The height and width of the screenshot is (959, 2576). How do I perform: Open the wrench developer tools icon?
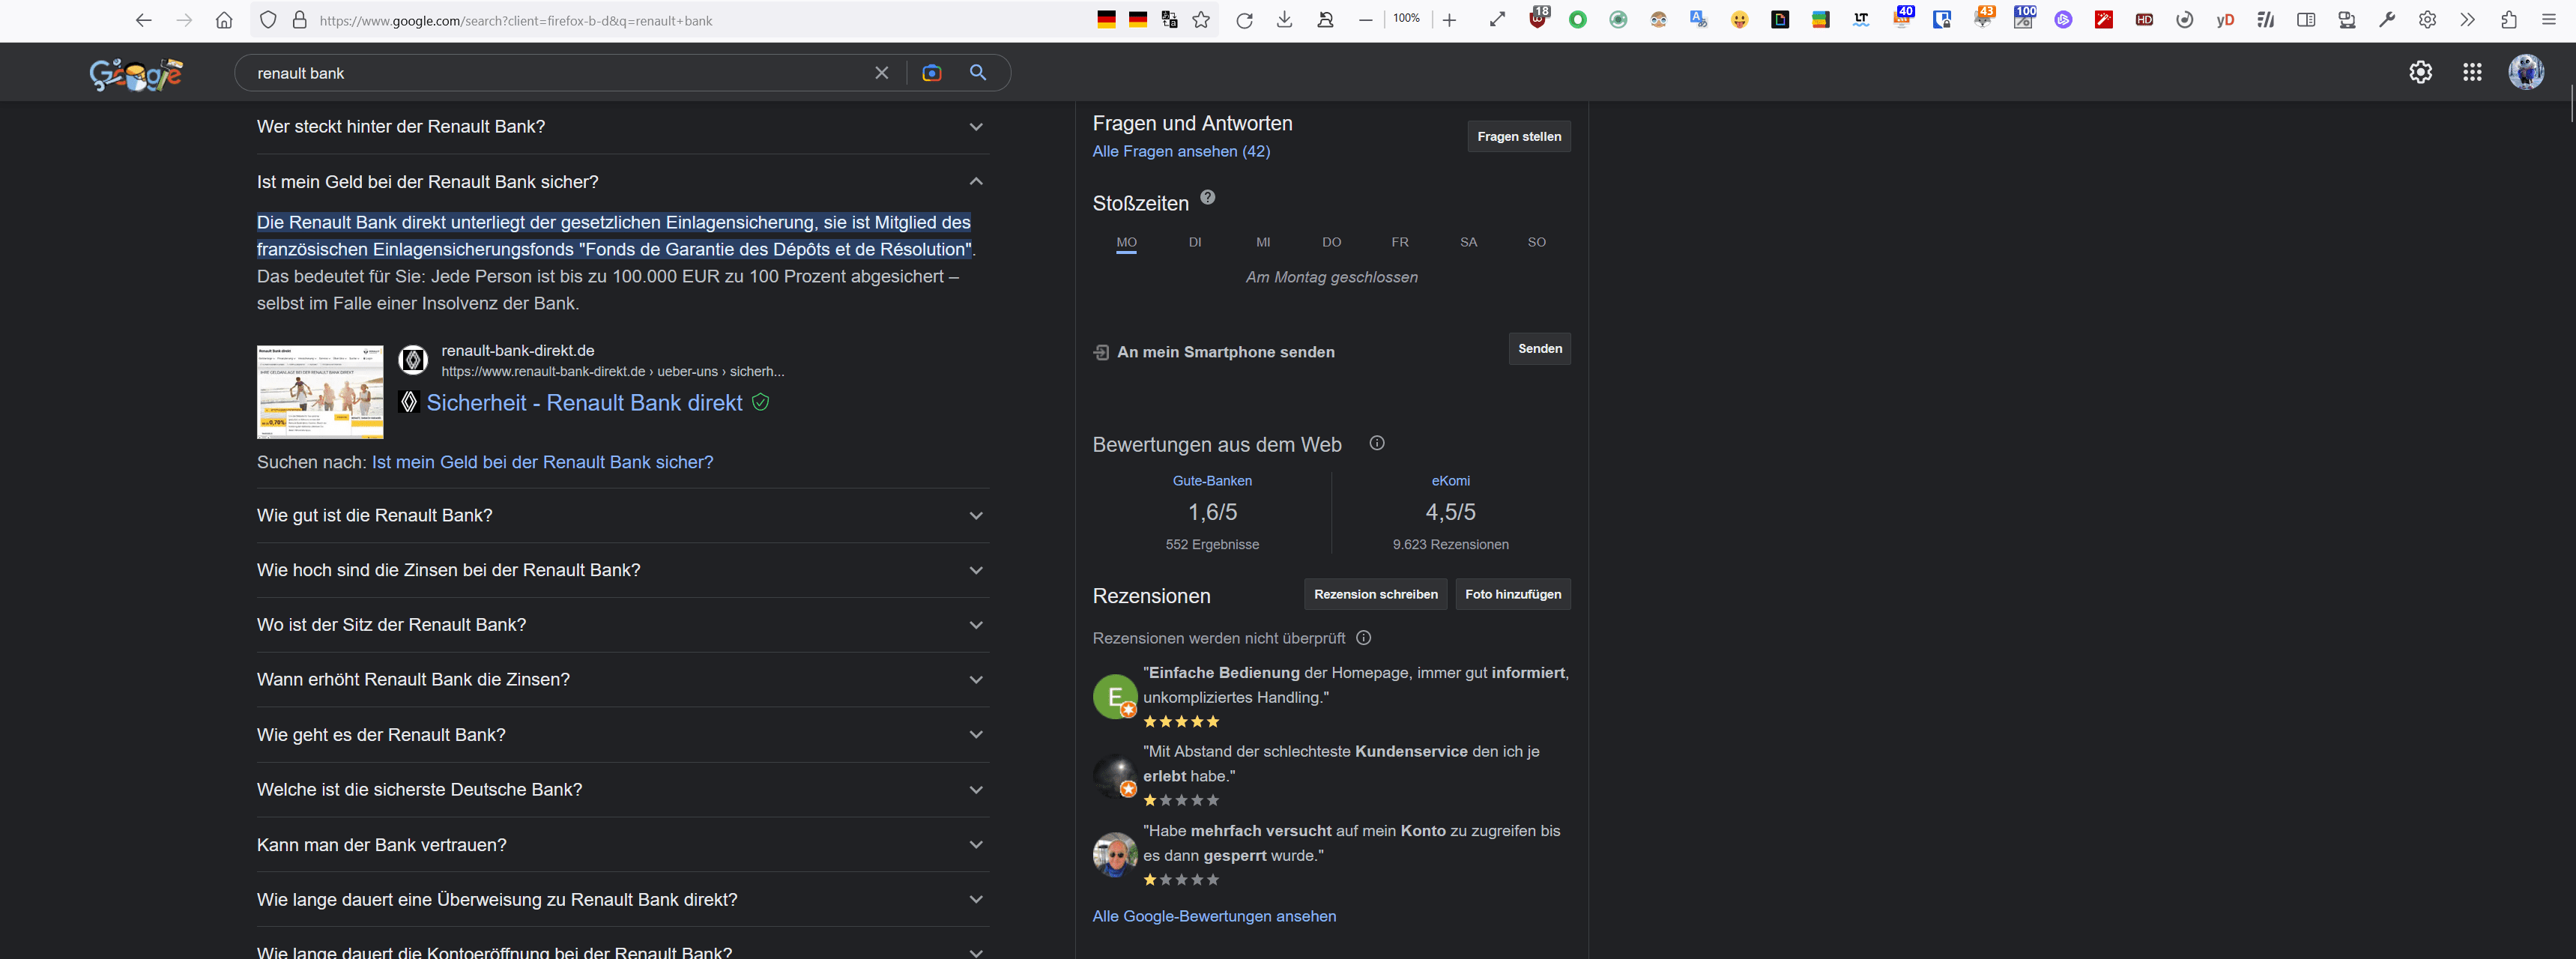click(x=2387, y=19)
